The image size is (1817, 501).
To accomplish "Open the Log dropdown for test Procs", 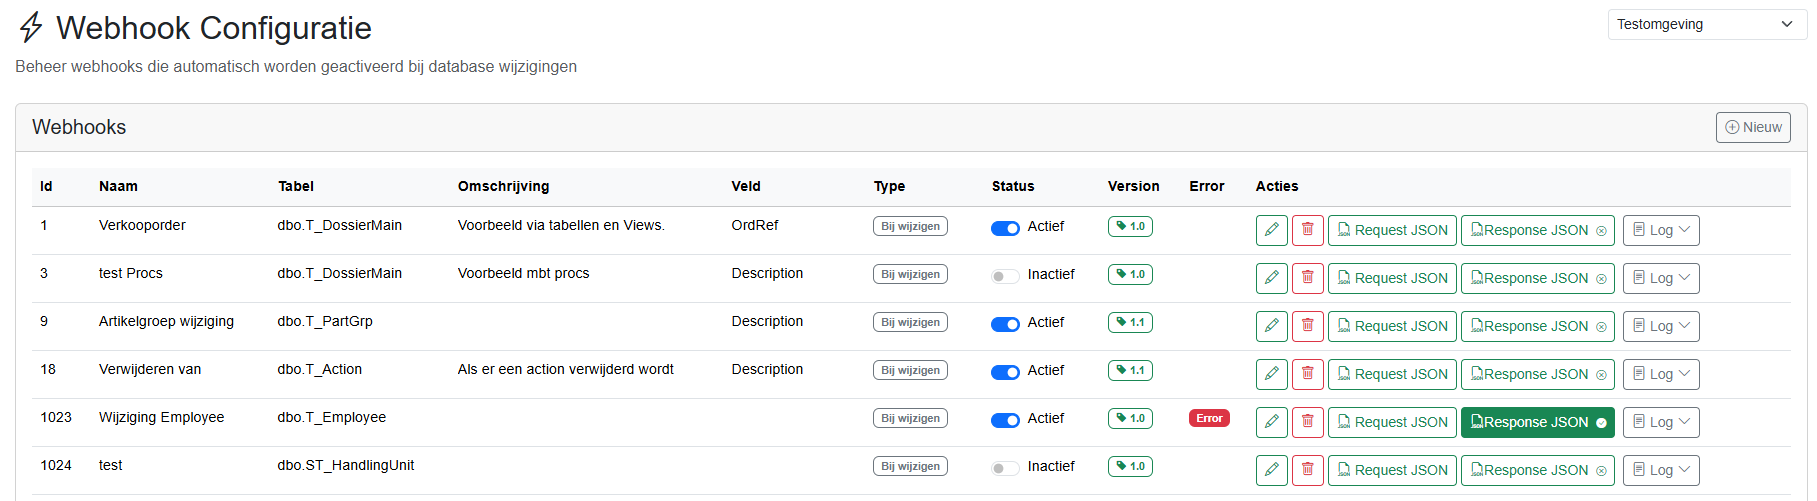I will point(1661,278).
